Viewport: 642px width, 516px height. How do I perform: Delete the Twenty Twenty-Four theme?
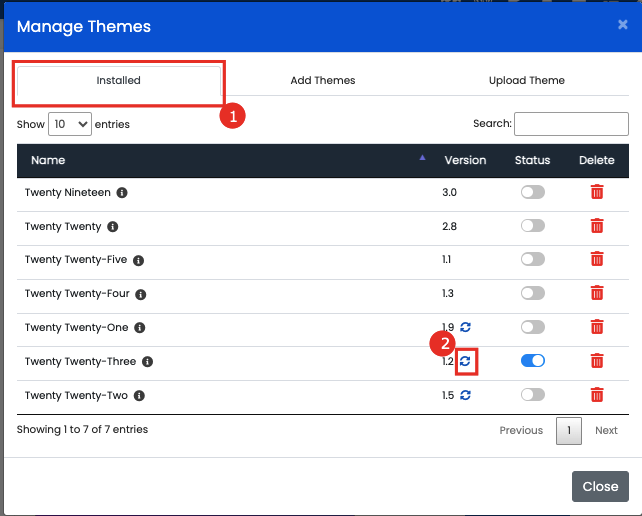[x=597, y=293]
